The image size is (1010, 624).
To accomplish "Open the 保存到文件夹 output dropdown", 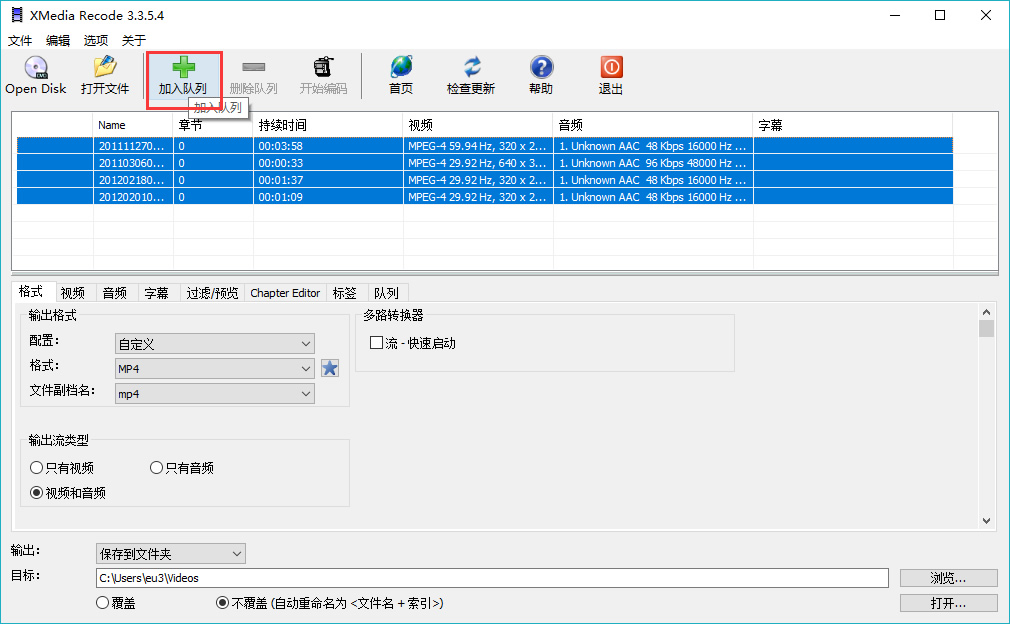I will click(171, 554).
